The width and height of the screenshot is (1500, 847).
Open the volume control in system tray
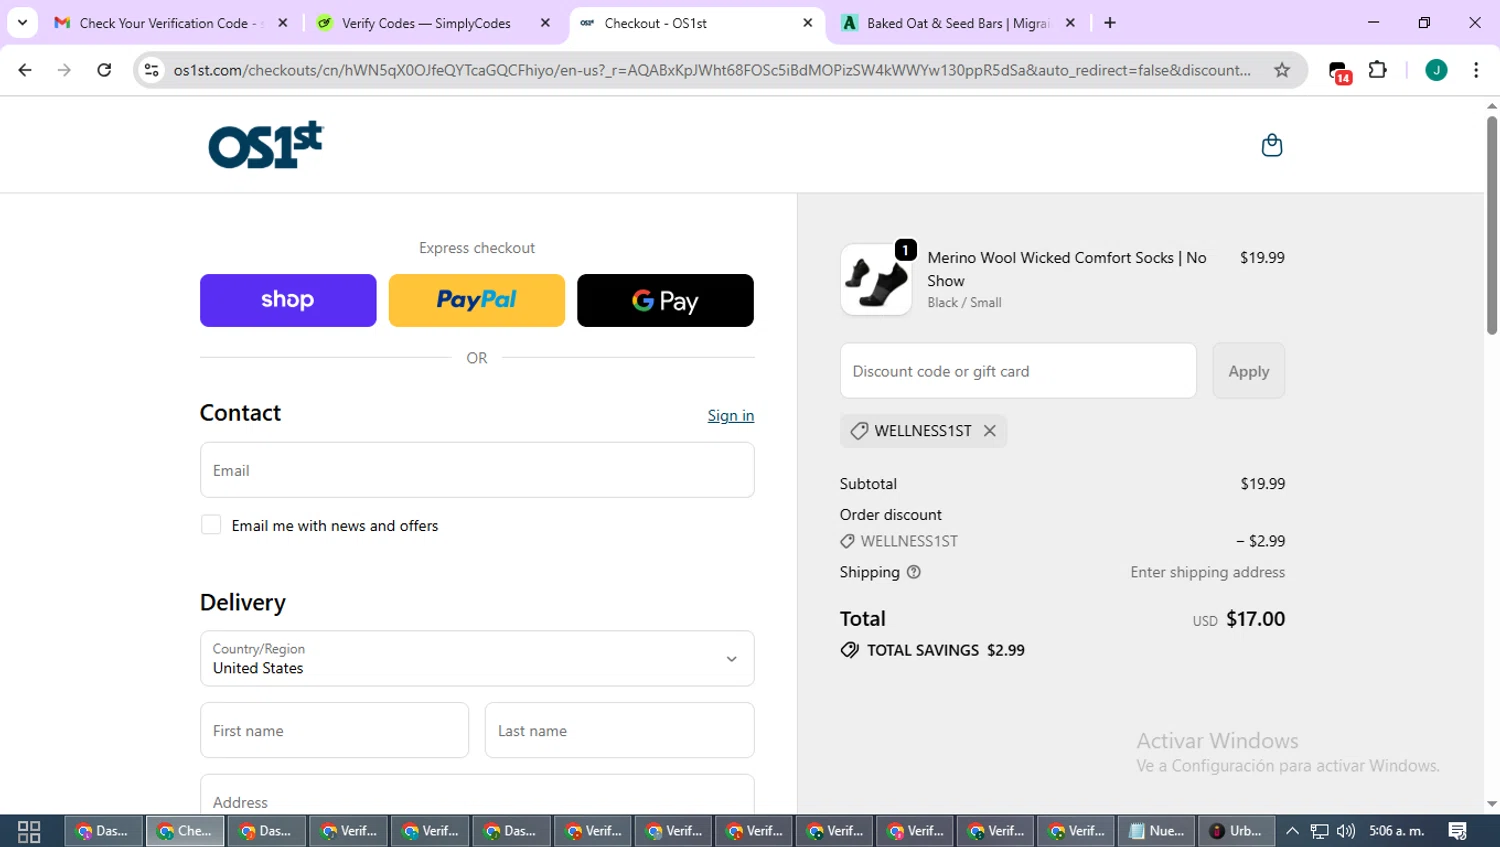[1346, 831]
